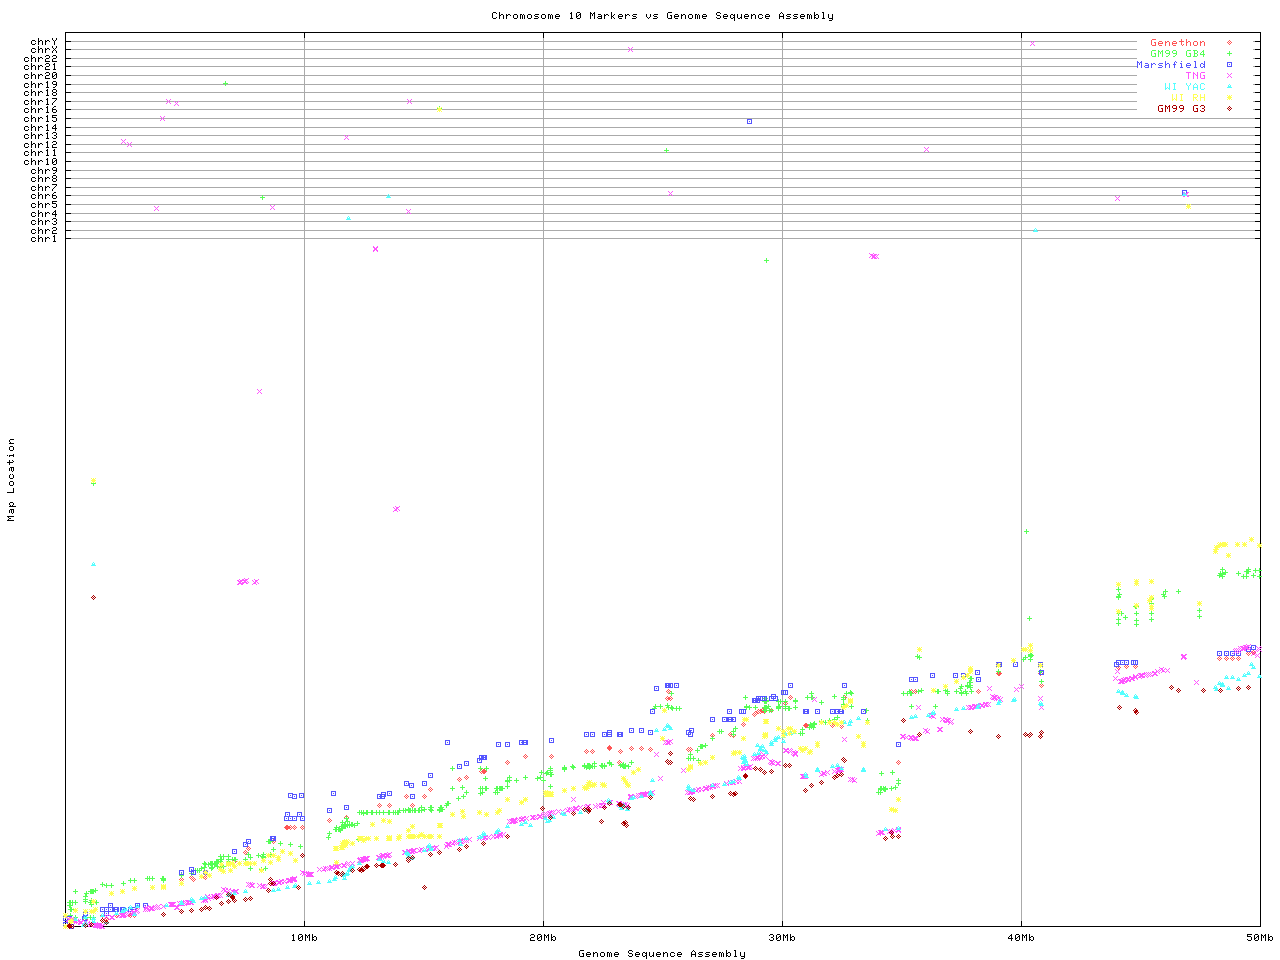Click the 50Mb x-axis tick label
Image resolution: width=1280 pixels, height=960 pixels.
[1259, 938]
